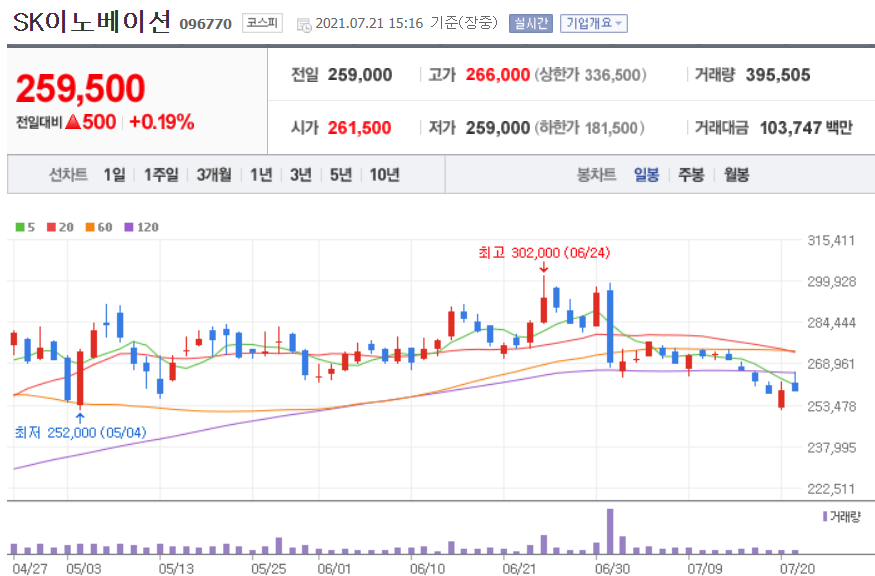Click the 07/20 x-axis date label
The height and width of the screenshot is (576, 875).
(797, 569)
